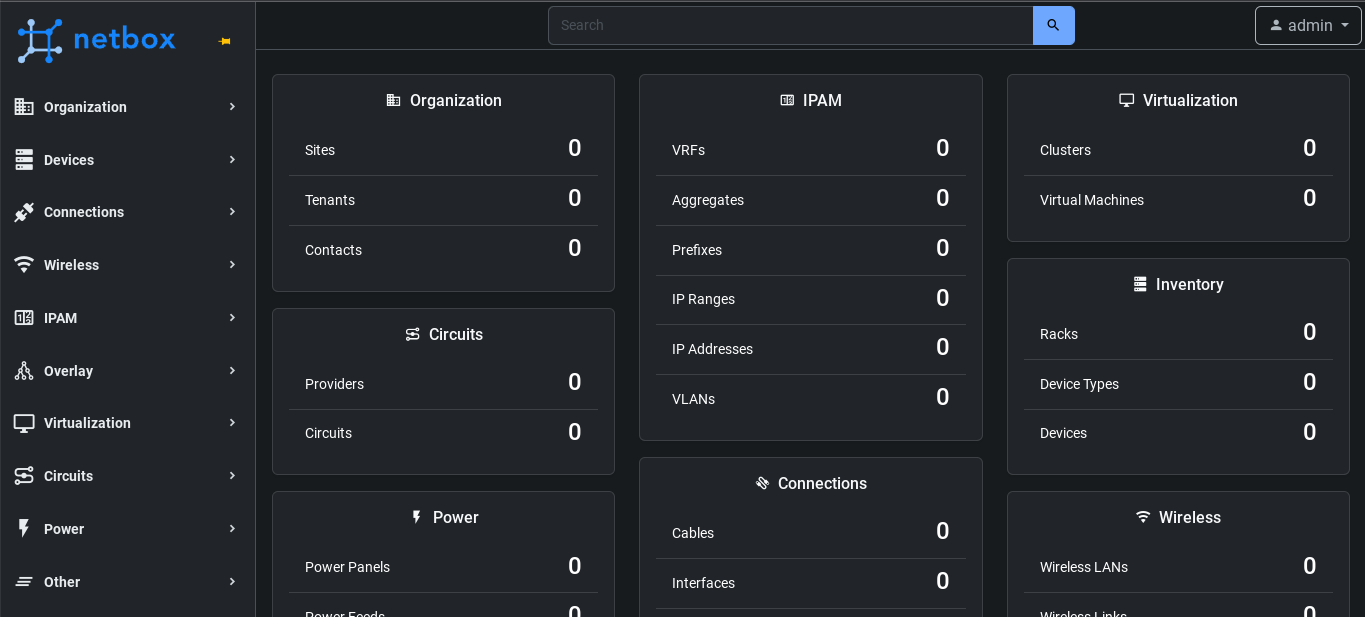Screen dimensions: 1365x617
Task: Open the netbox logo link to home
Action: pyautogui.click(x=95, y=40)
